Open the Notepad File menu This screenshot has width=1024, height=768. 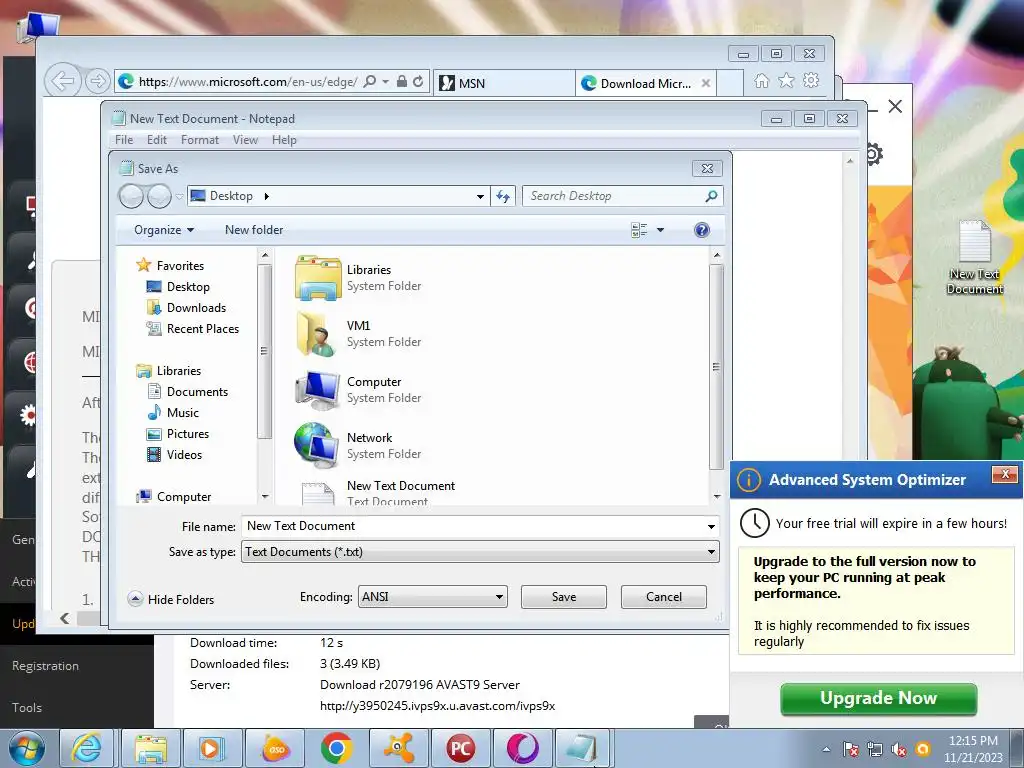(x=123, y=140)
